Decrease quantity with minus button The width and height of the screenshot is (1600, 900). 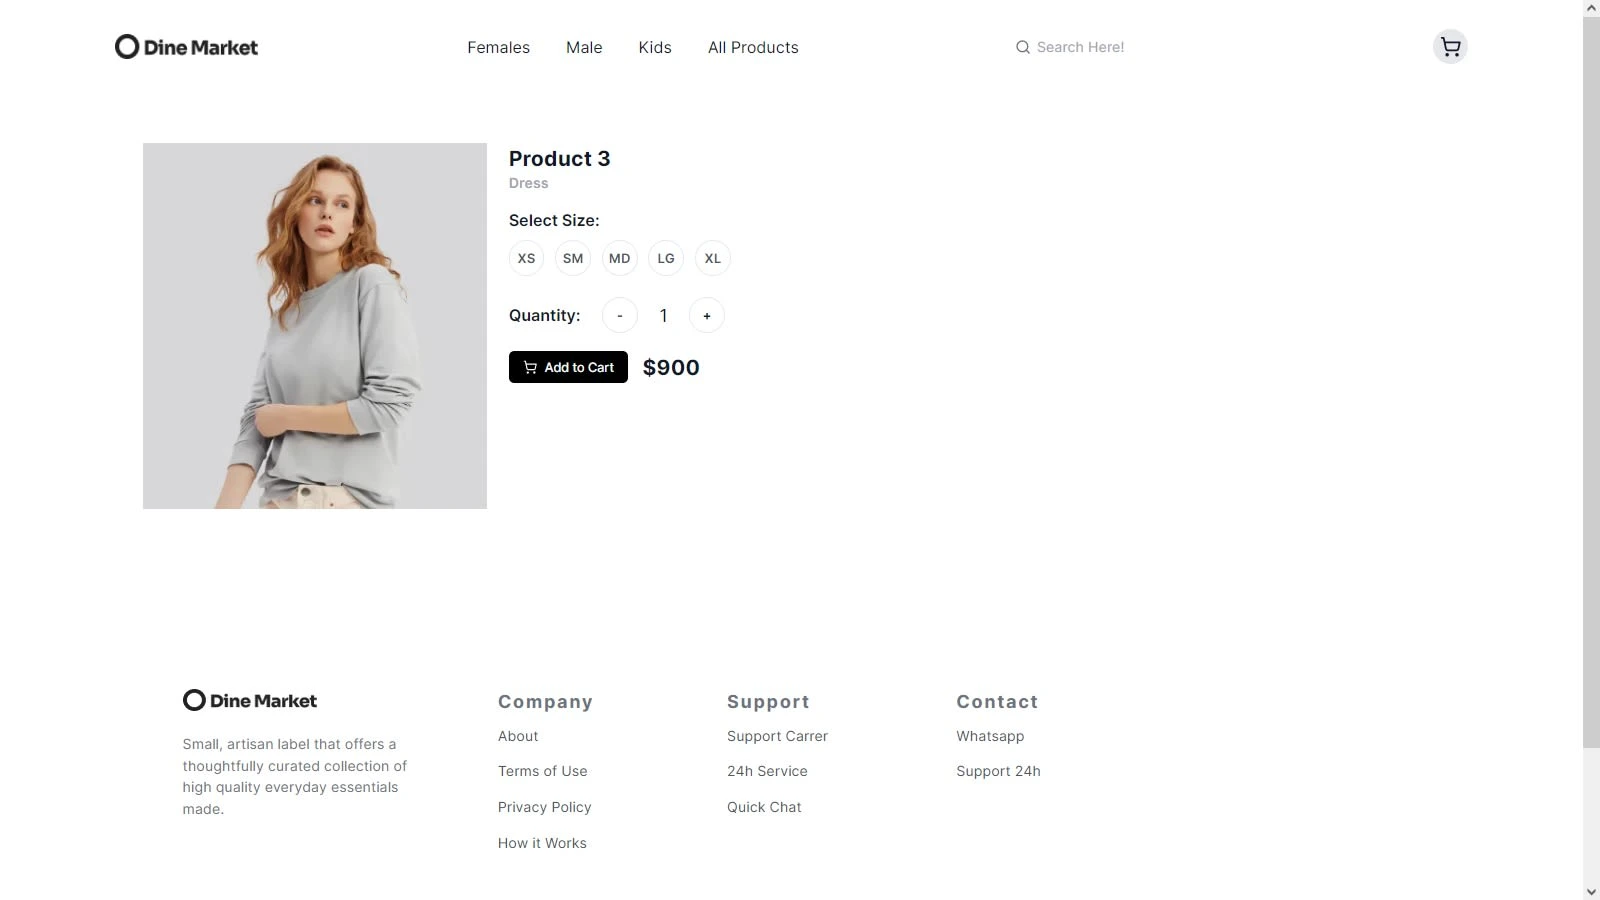(x=620, y=316)
